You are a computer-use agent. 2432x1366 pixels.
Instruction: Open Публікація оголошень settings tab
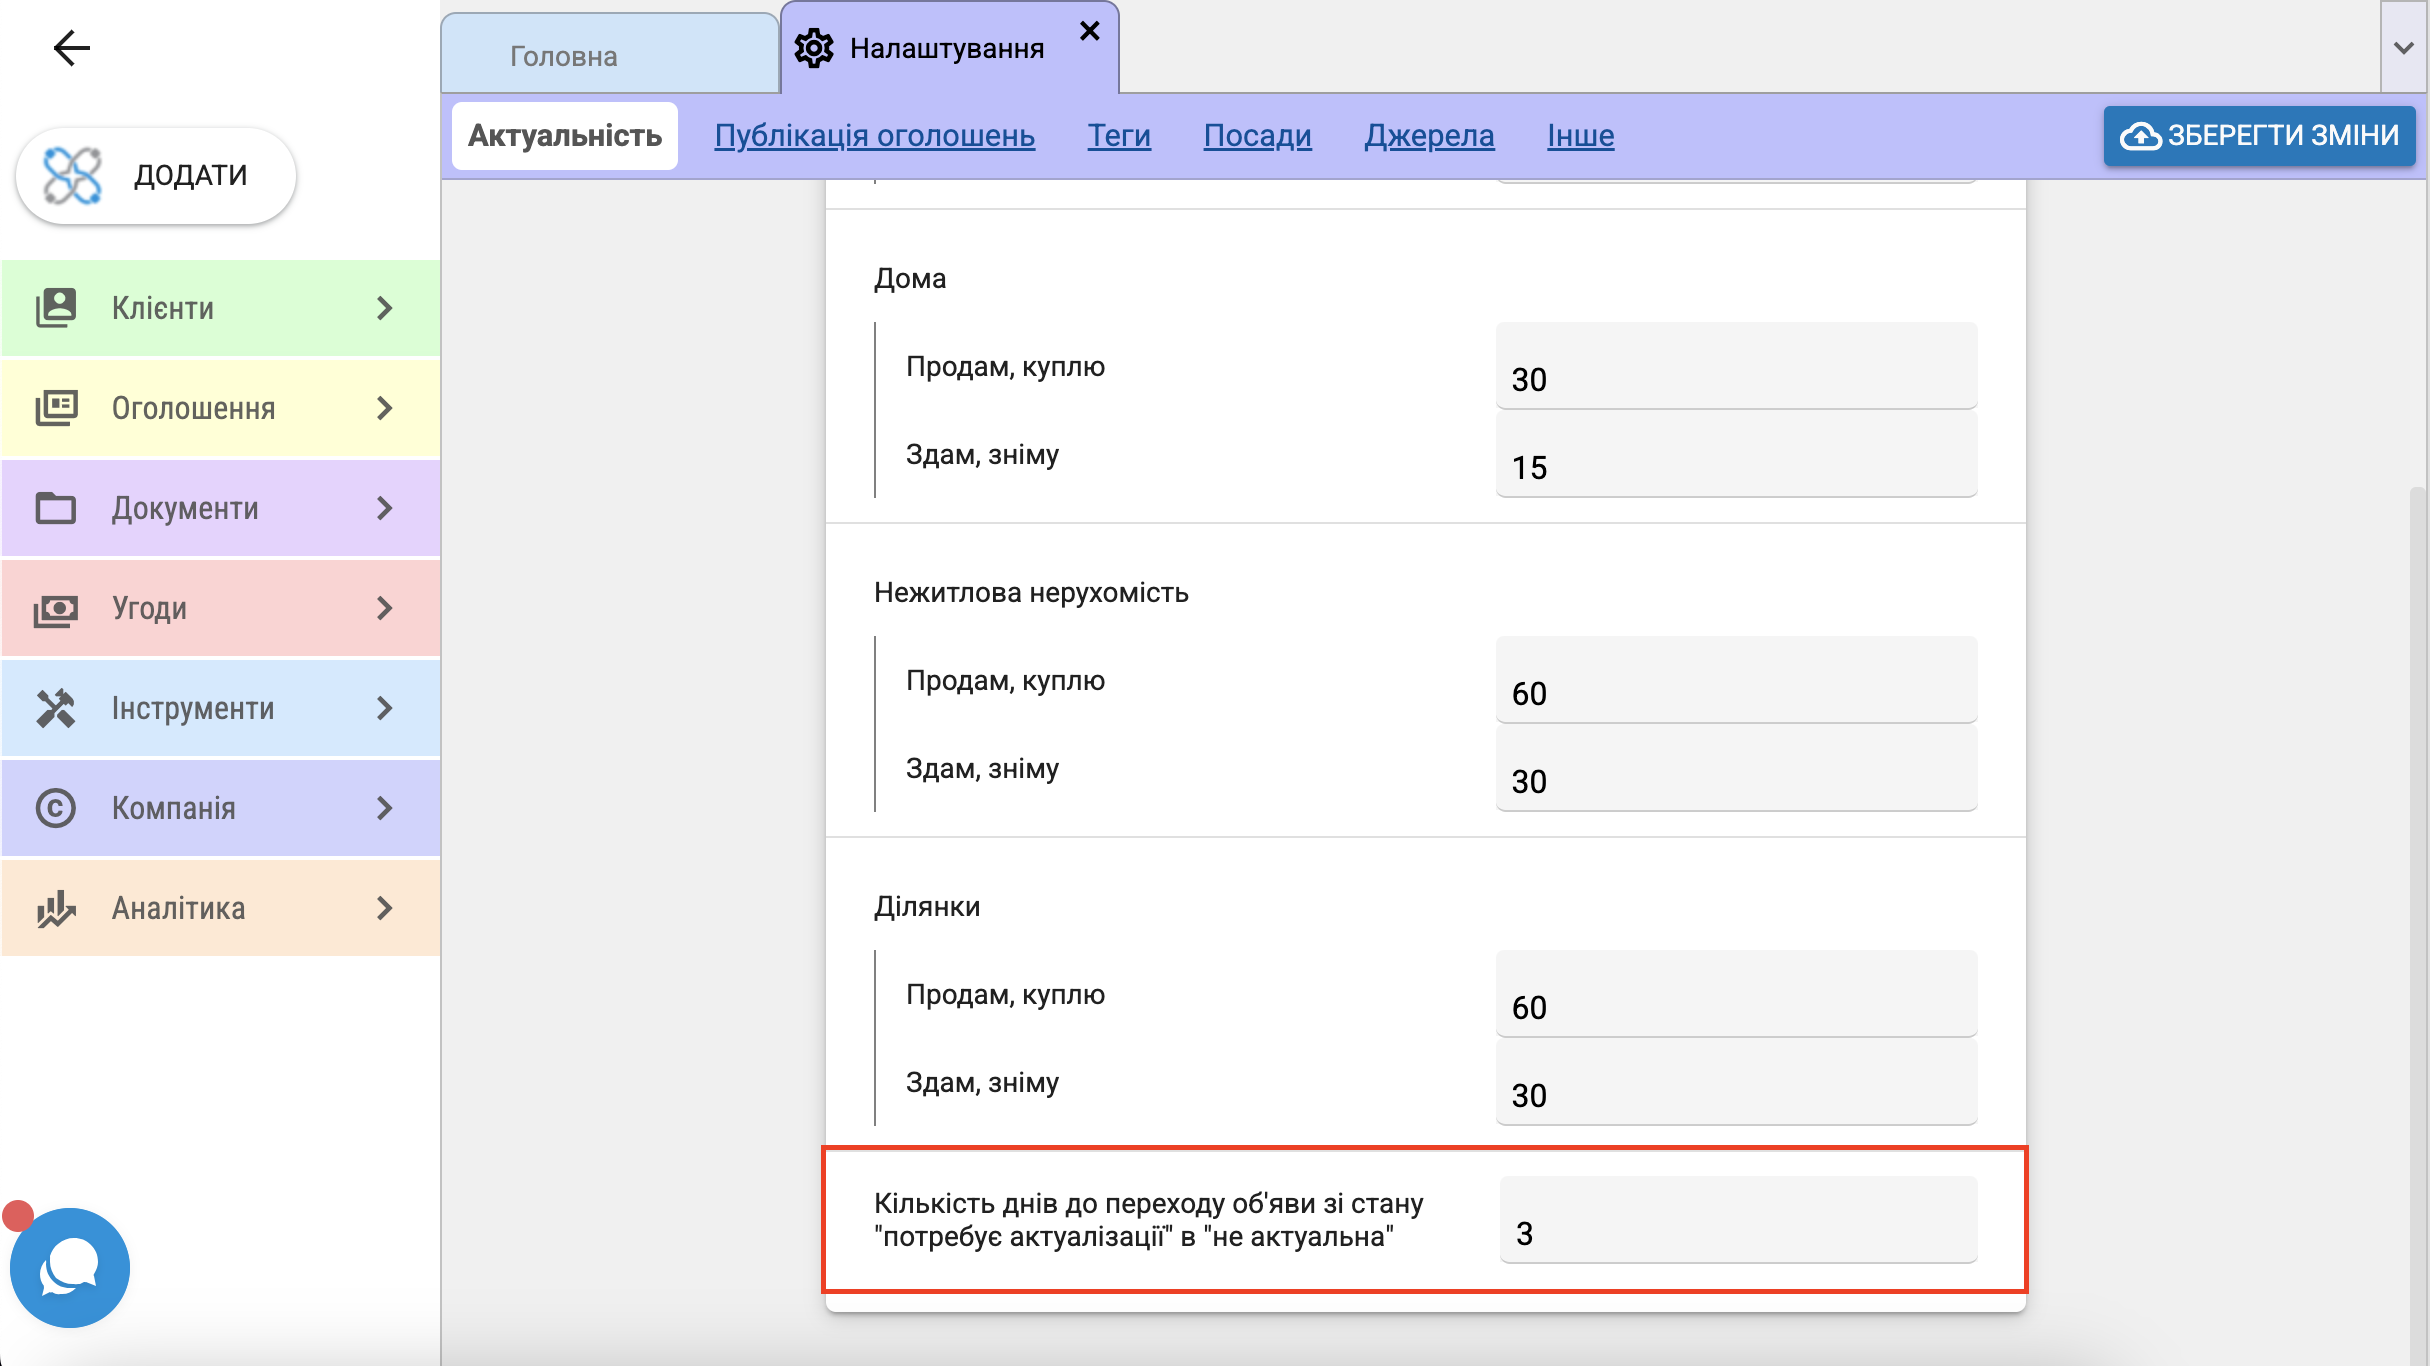tap(874, 135)
